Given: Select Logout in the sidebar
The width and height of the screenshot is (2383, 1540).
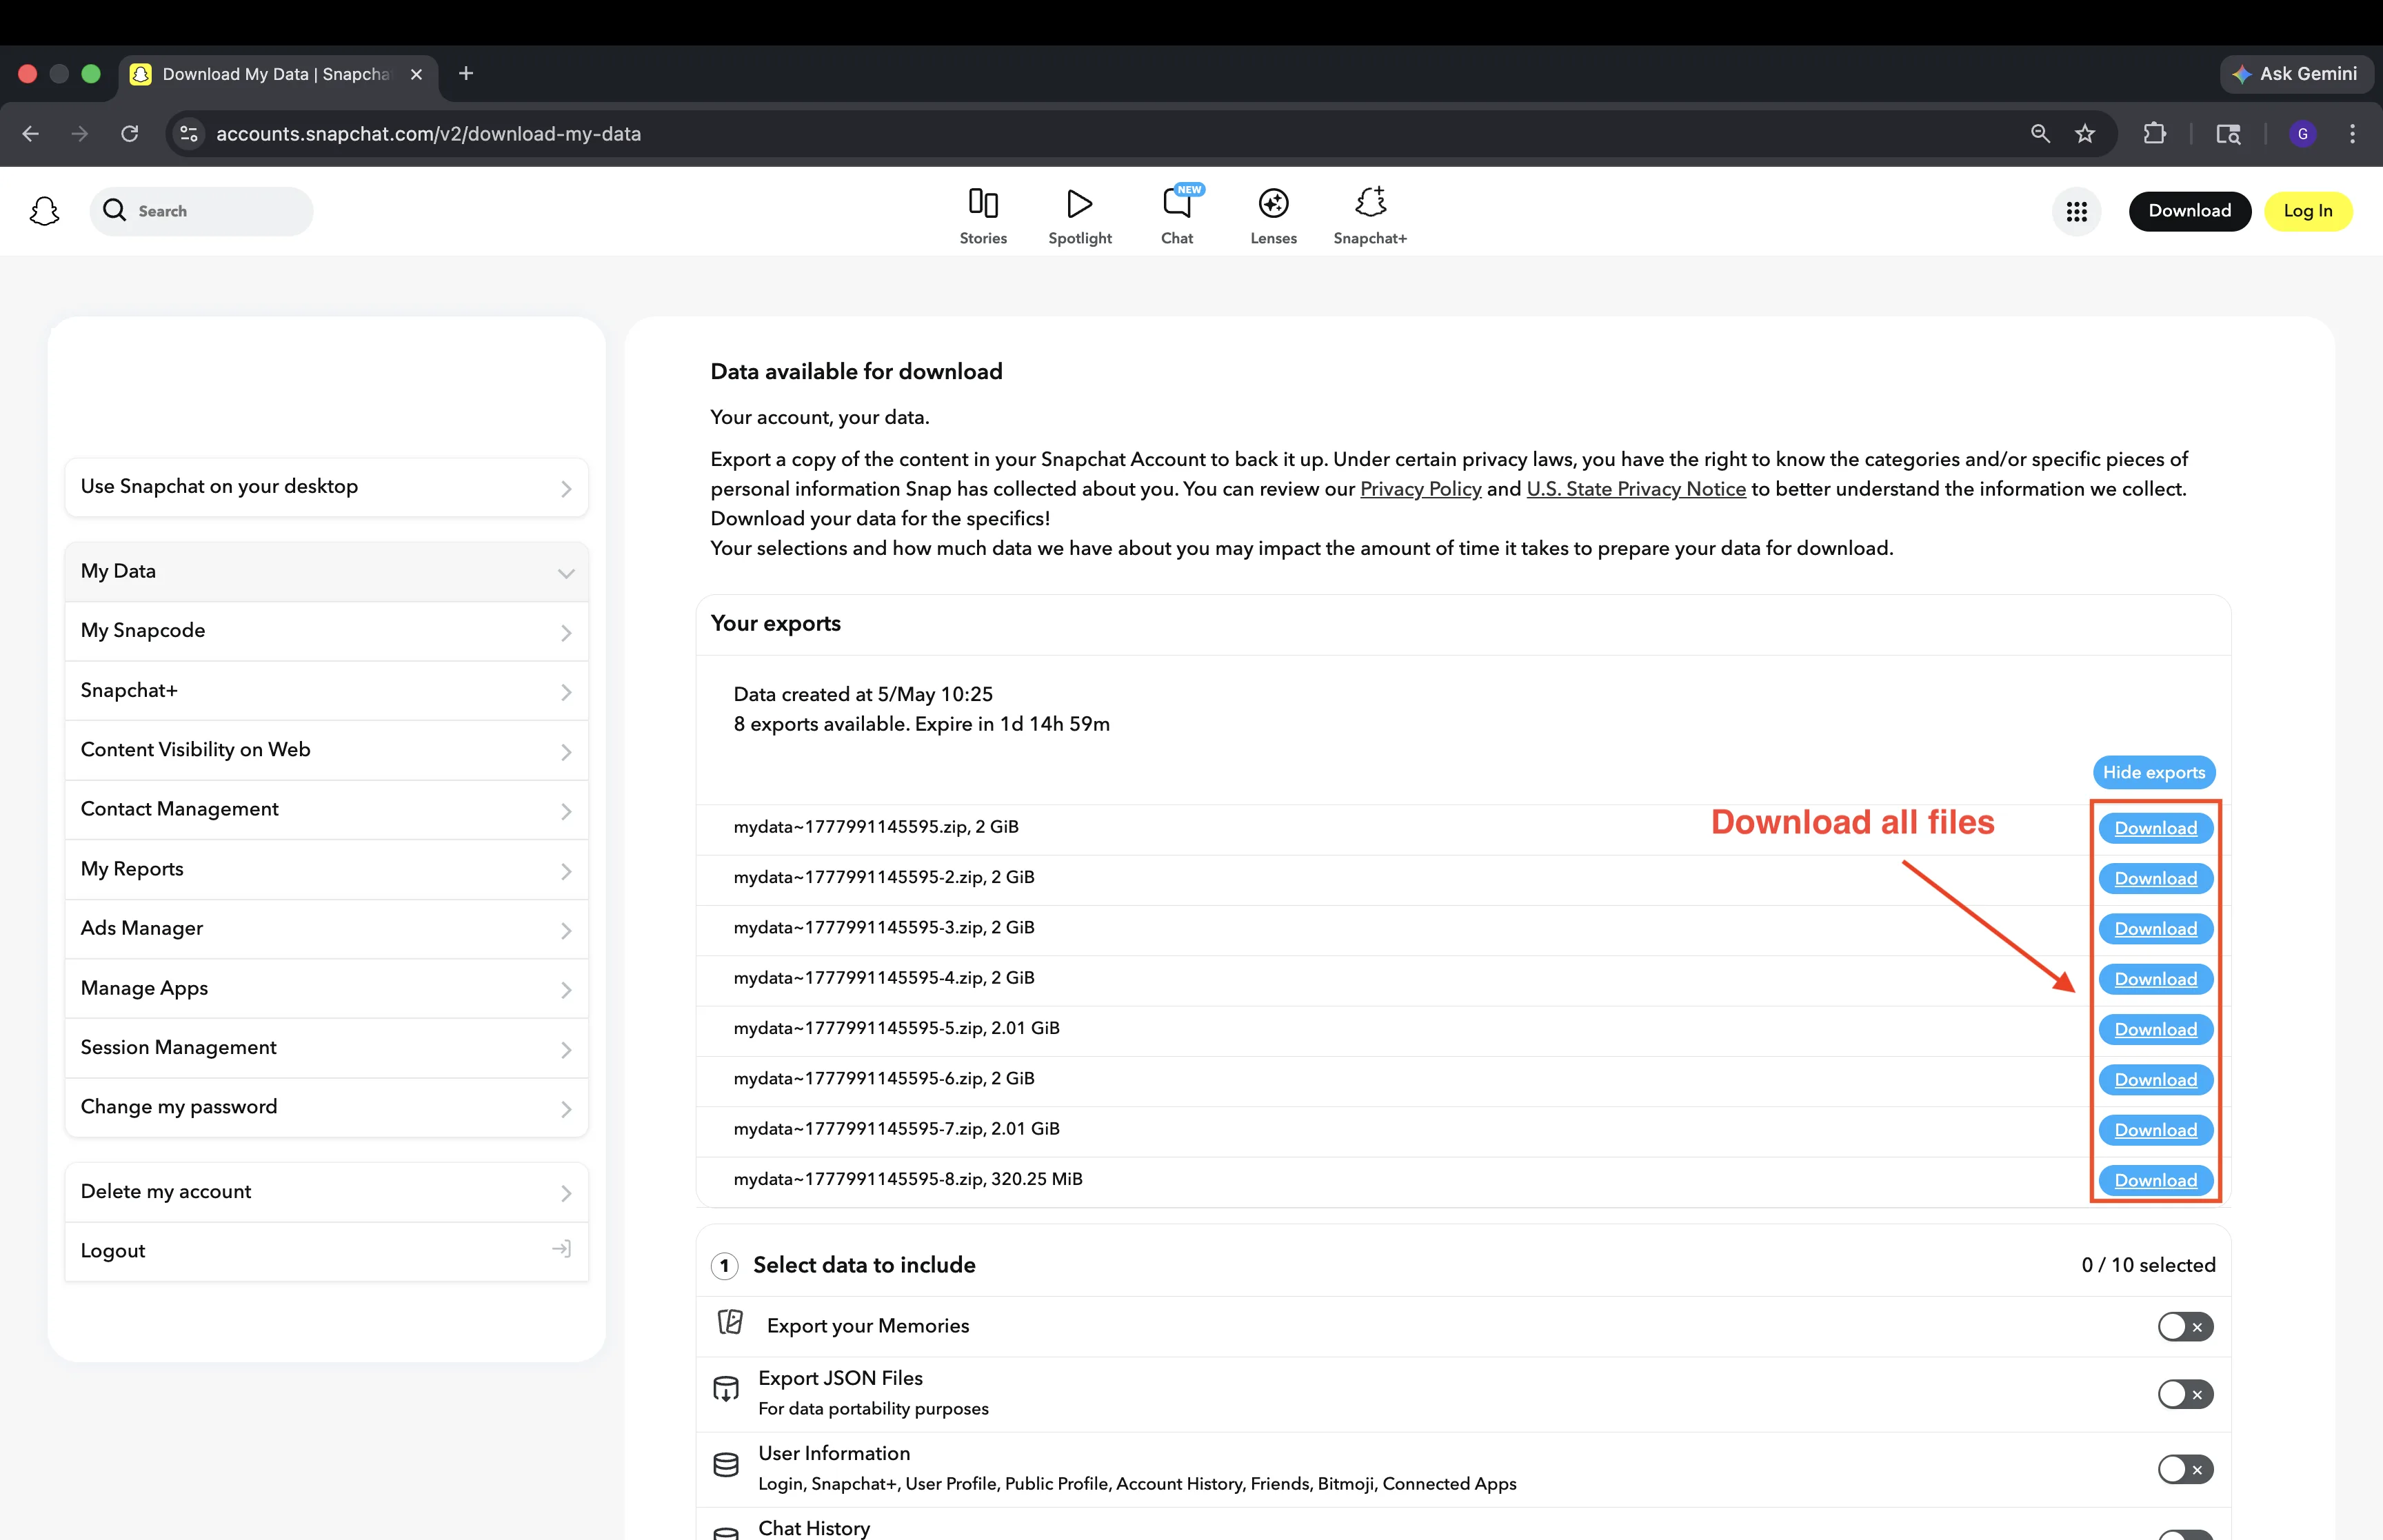Looking at the screenshot, I should click(x=327, y=1251).
